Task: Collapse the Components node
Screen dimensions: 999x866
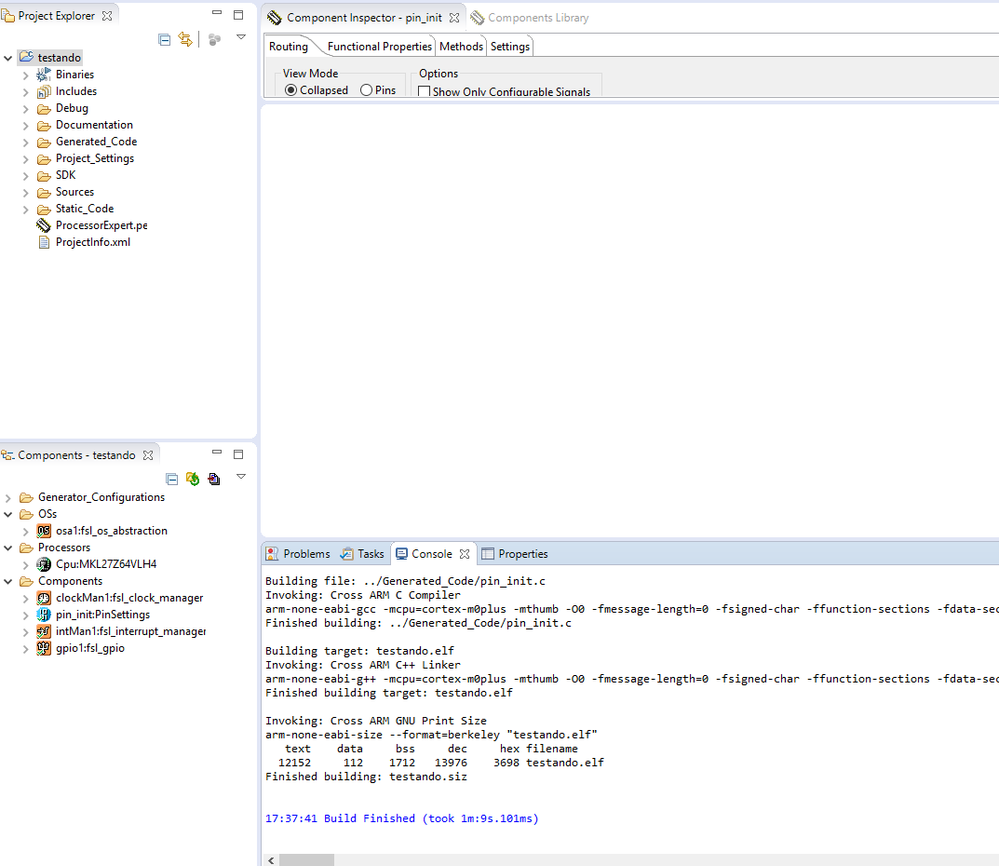Action: tap(8, 581)
